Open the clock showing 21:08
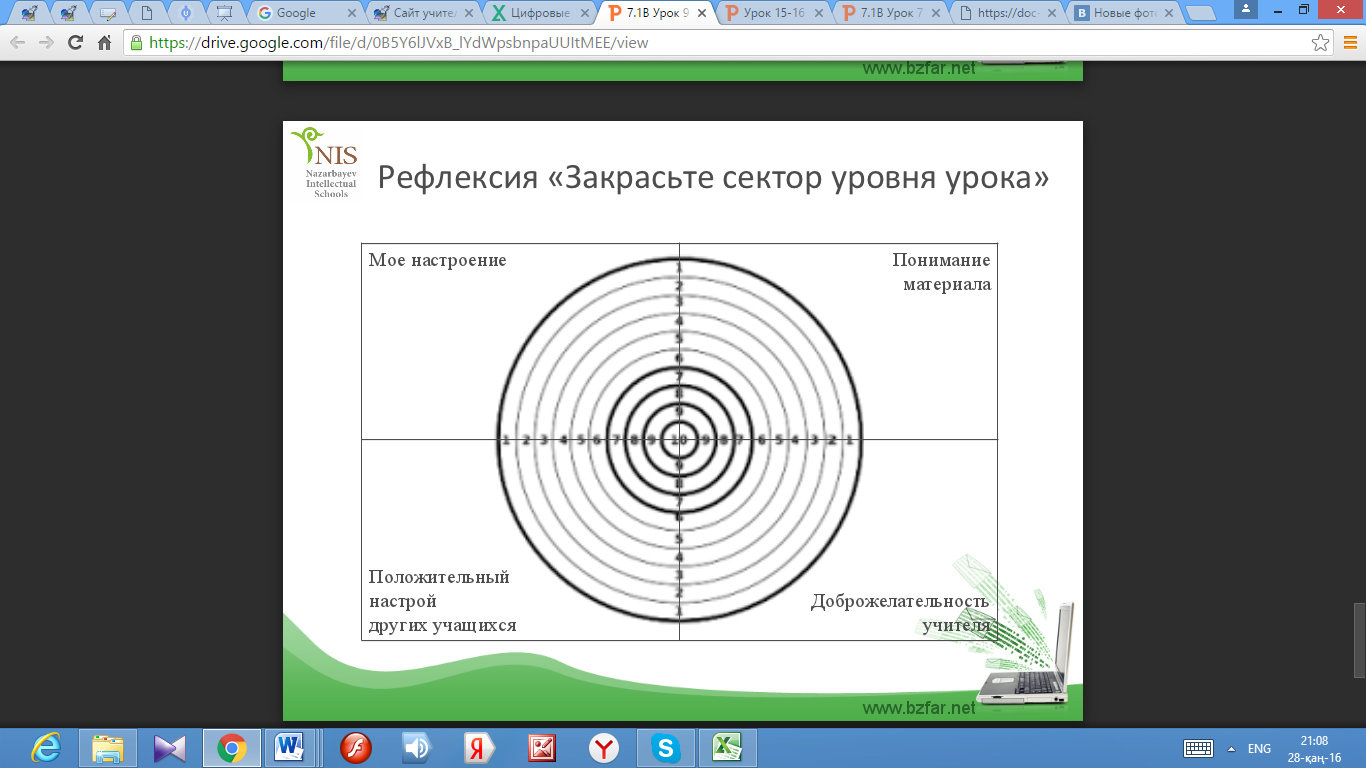This screenshot has height=768, width=1366. click(x=1314, y=749)
